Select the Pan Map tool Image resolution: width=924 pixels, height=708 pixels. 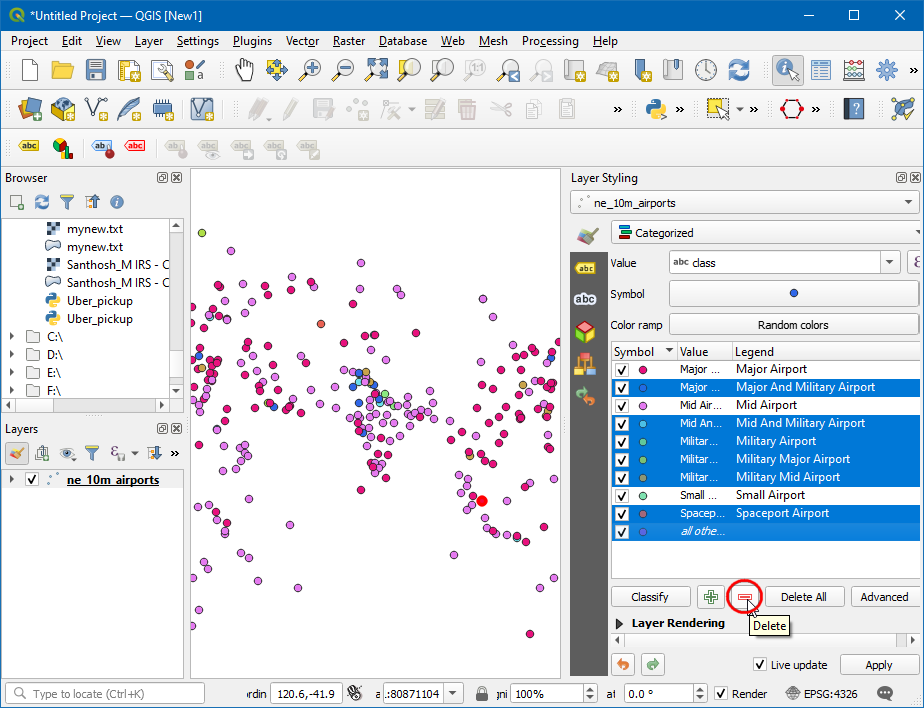point(244,70)
